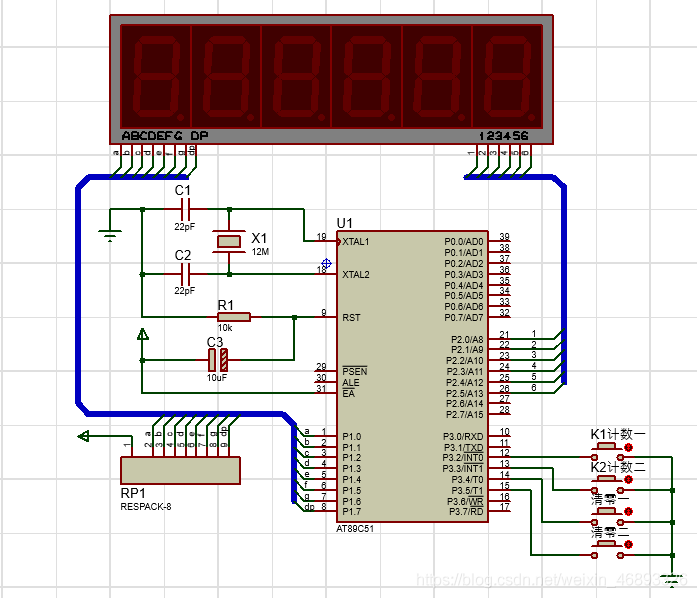Select resistor R1 10k symbol

tap(234, 317)
